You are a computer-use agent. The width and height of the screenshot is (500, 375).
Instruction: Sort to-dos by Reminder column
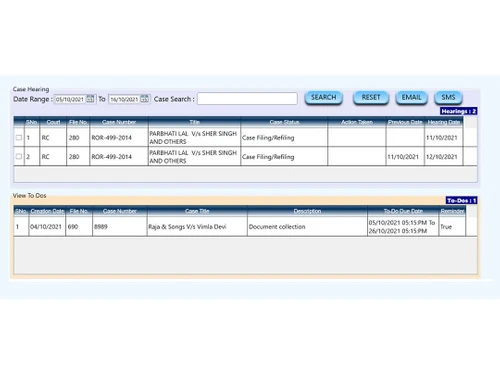452,211
